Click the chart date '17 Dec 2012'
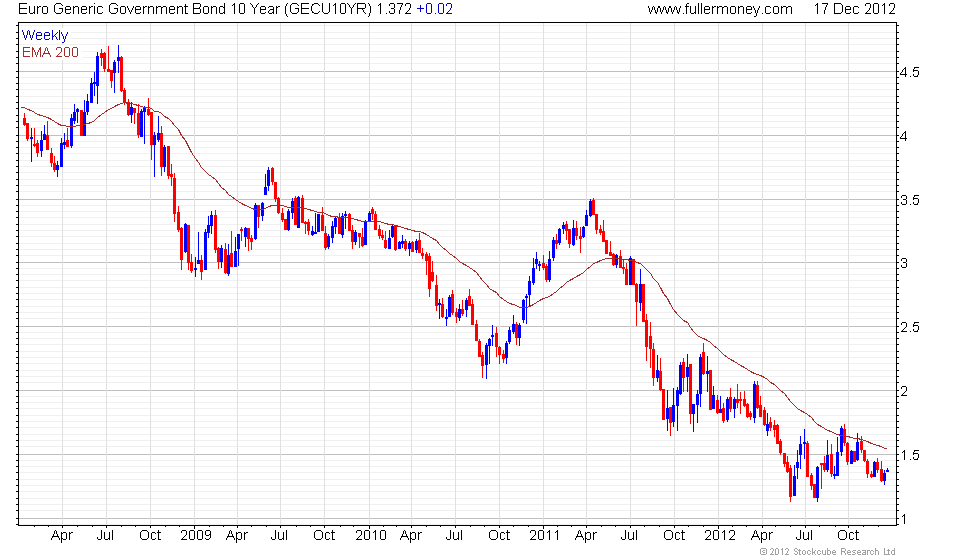 854,9
